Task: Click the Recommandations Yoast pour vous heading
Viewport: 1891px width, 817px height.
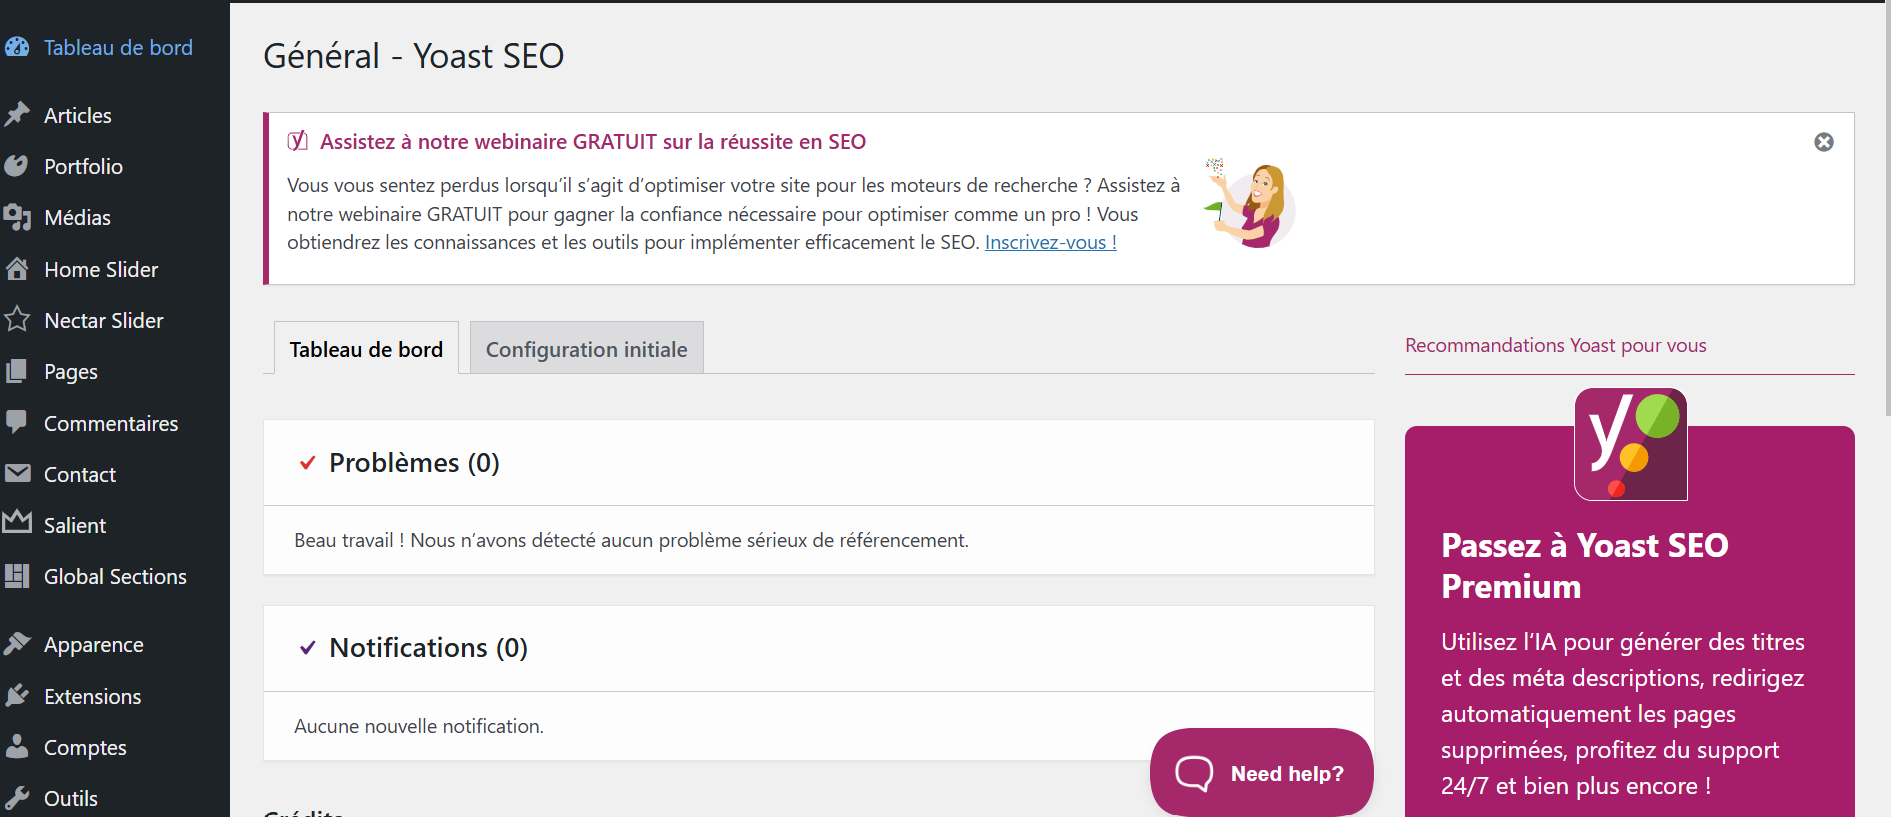Action: (x=1556, y=345)
